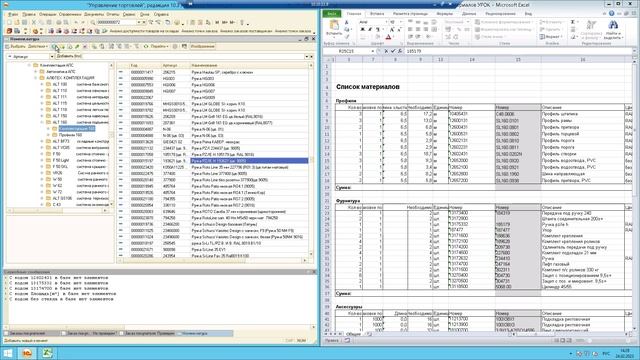This screenshot has width=640, height=360.
Task: Select the Общее sheet tab in Excel
Action: pos(353,334)
